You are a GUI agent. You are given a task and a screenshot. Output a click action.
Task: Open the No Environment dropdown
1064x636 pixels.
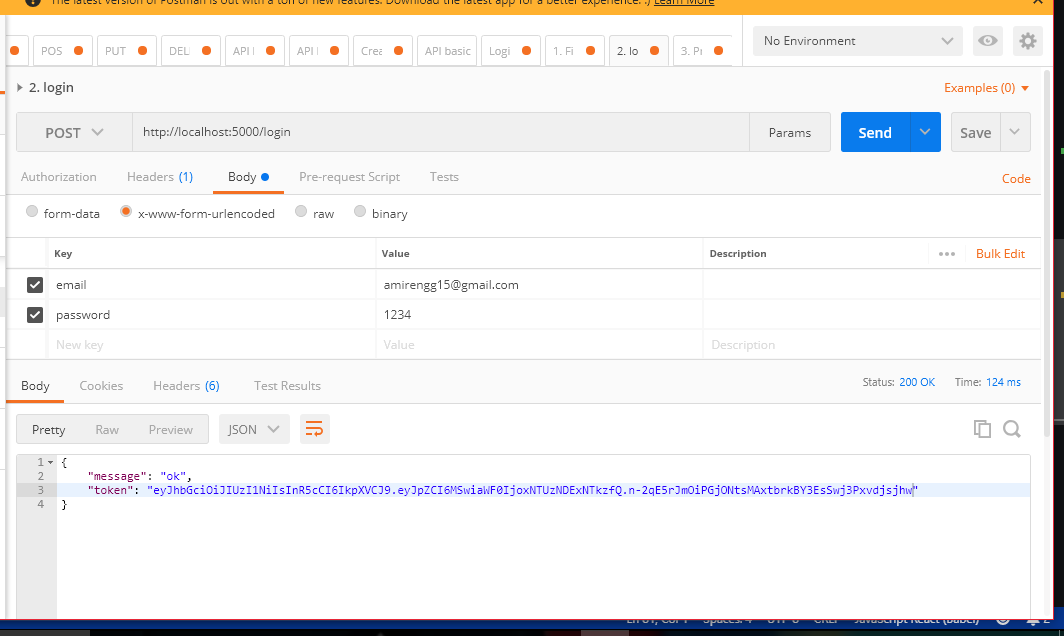click(856, 41)
